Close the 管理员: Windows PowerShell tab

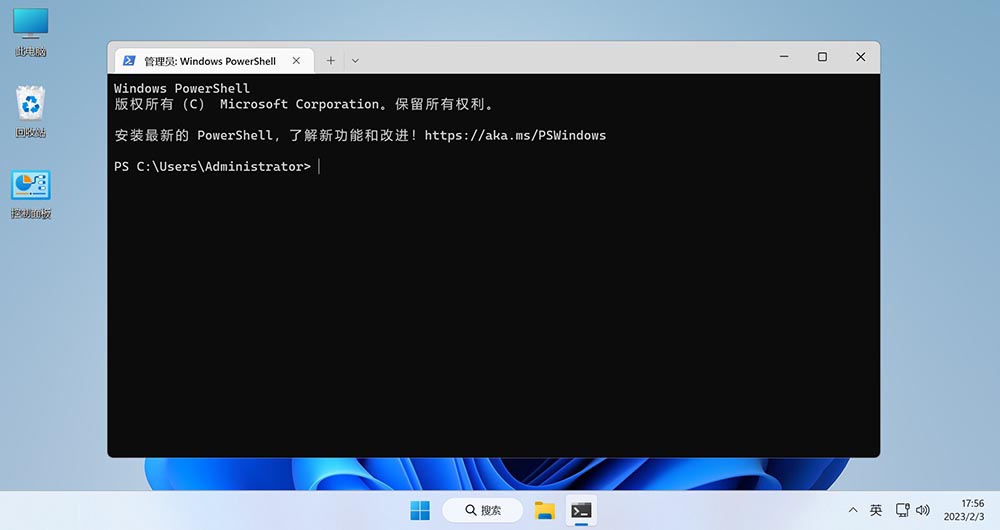pyautogui.click(x=297, y=61)
